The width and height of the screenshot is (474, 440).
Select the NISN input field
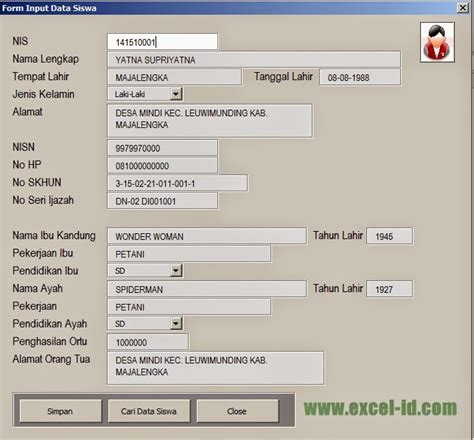pyautogui.click(x=162, y=148)
